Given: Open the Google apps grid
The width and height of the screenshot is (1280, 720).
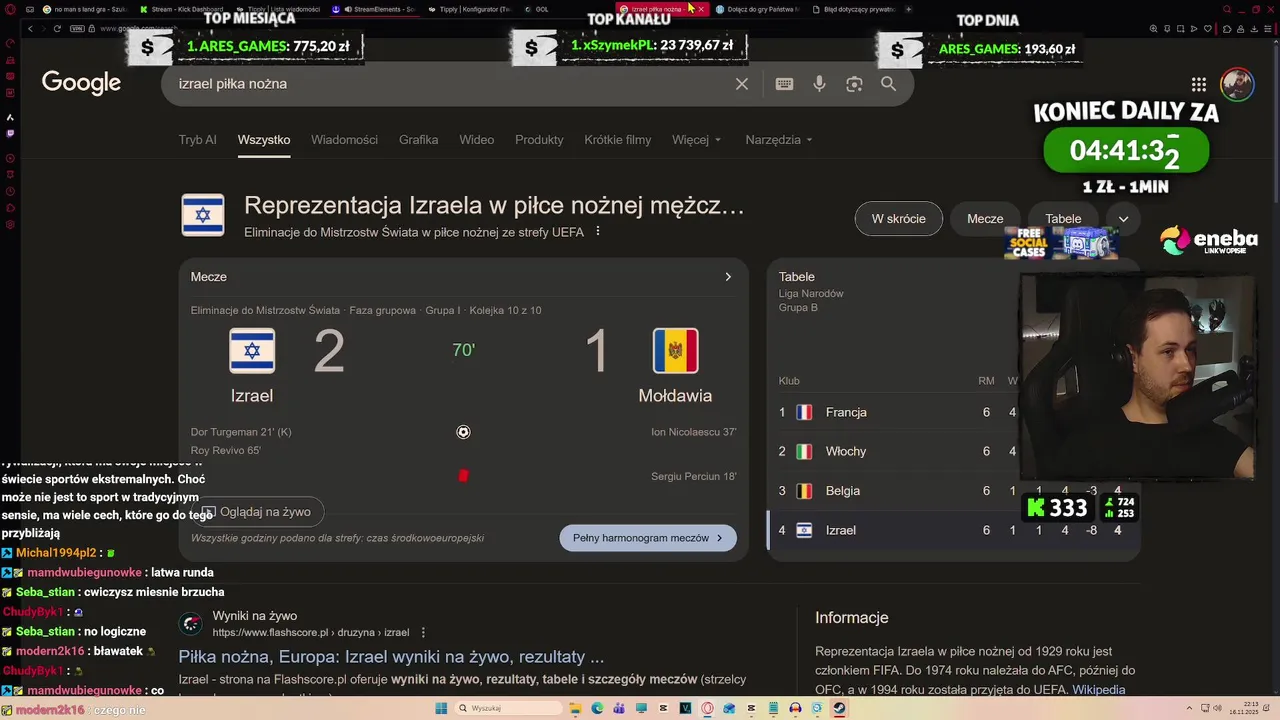Looking at the screenshot, I should click(x=1199, y=84).
